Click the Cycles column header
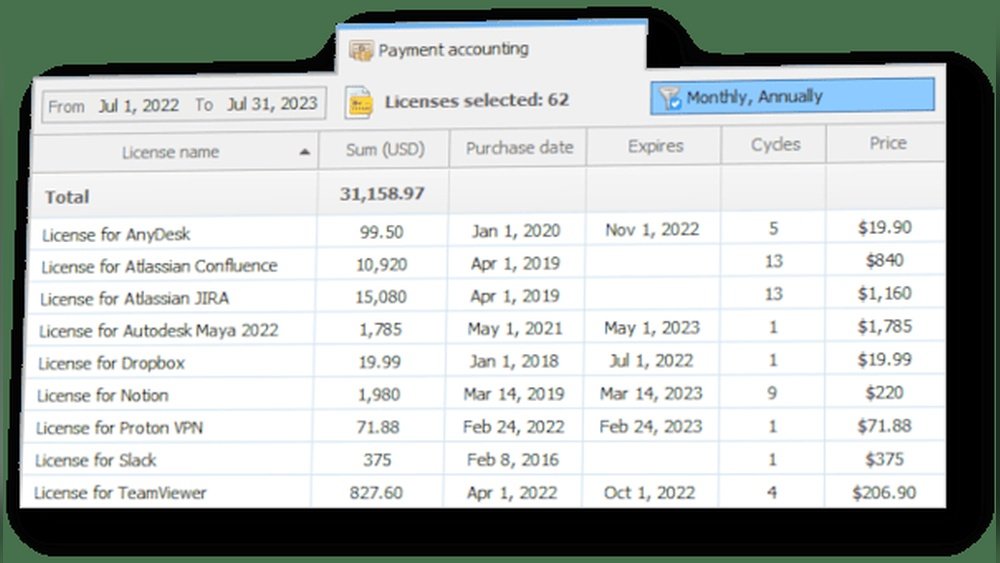The width and height of the screenshot is (1000, 563). tap(775, 144)
